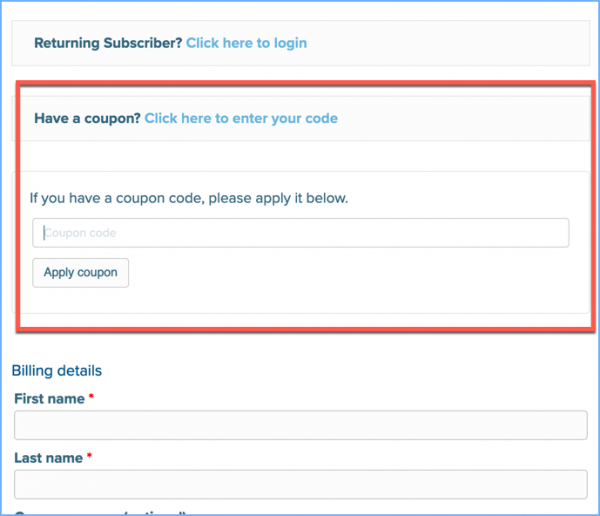
Task: Click the Billing details heading
Action: [x=57, y=371]
